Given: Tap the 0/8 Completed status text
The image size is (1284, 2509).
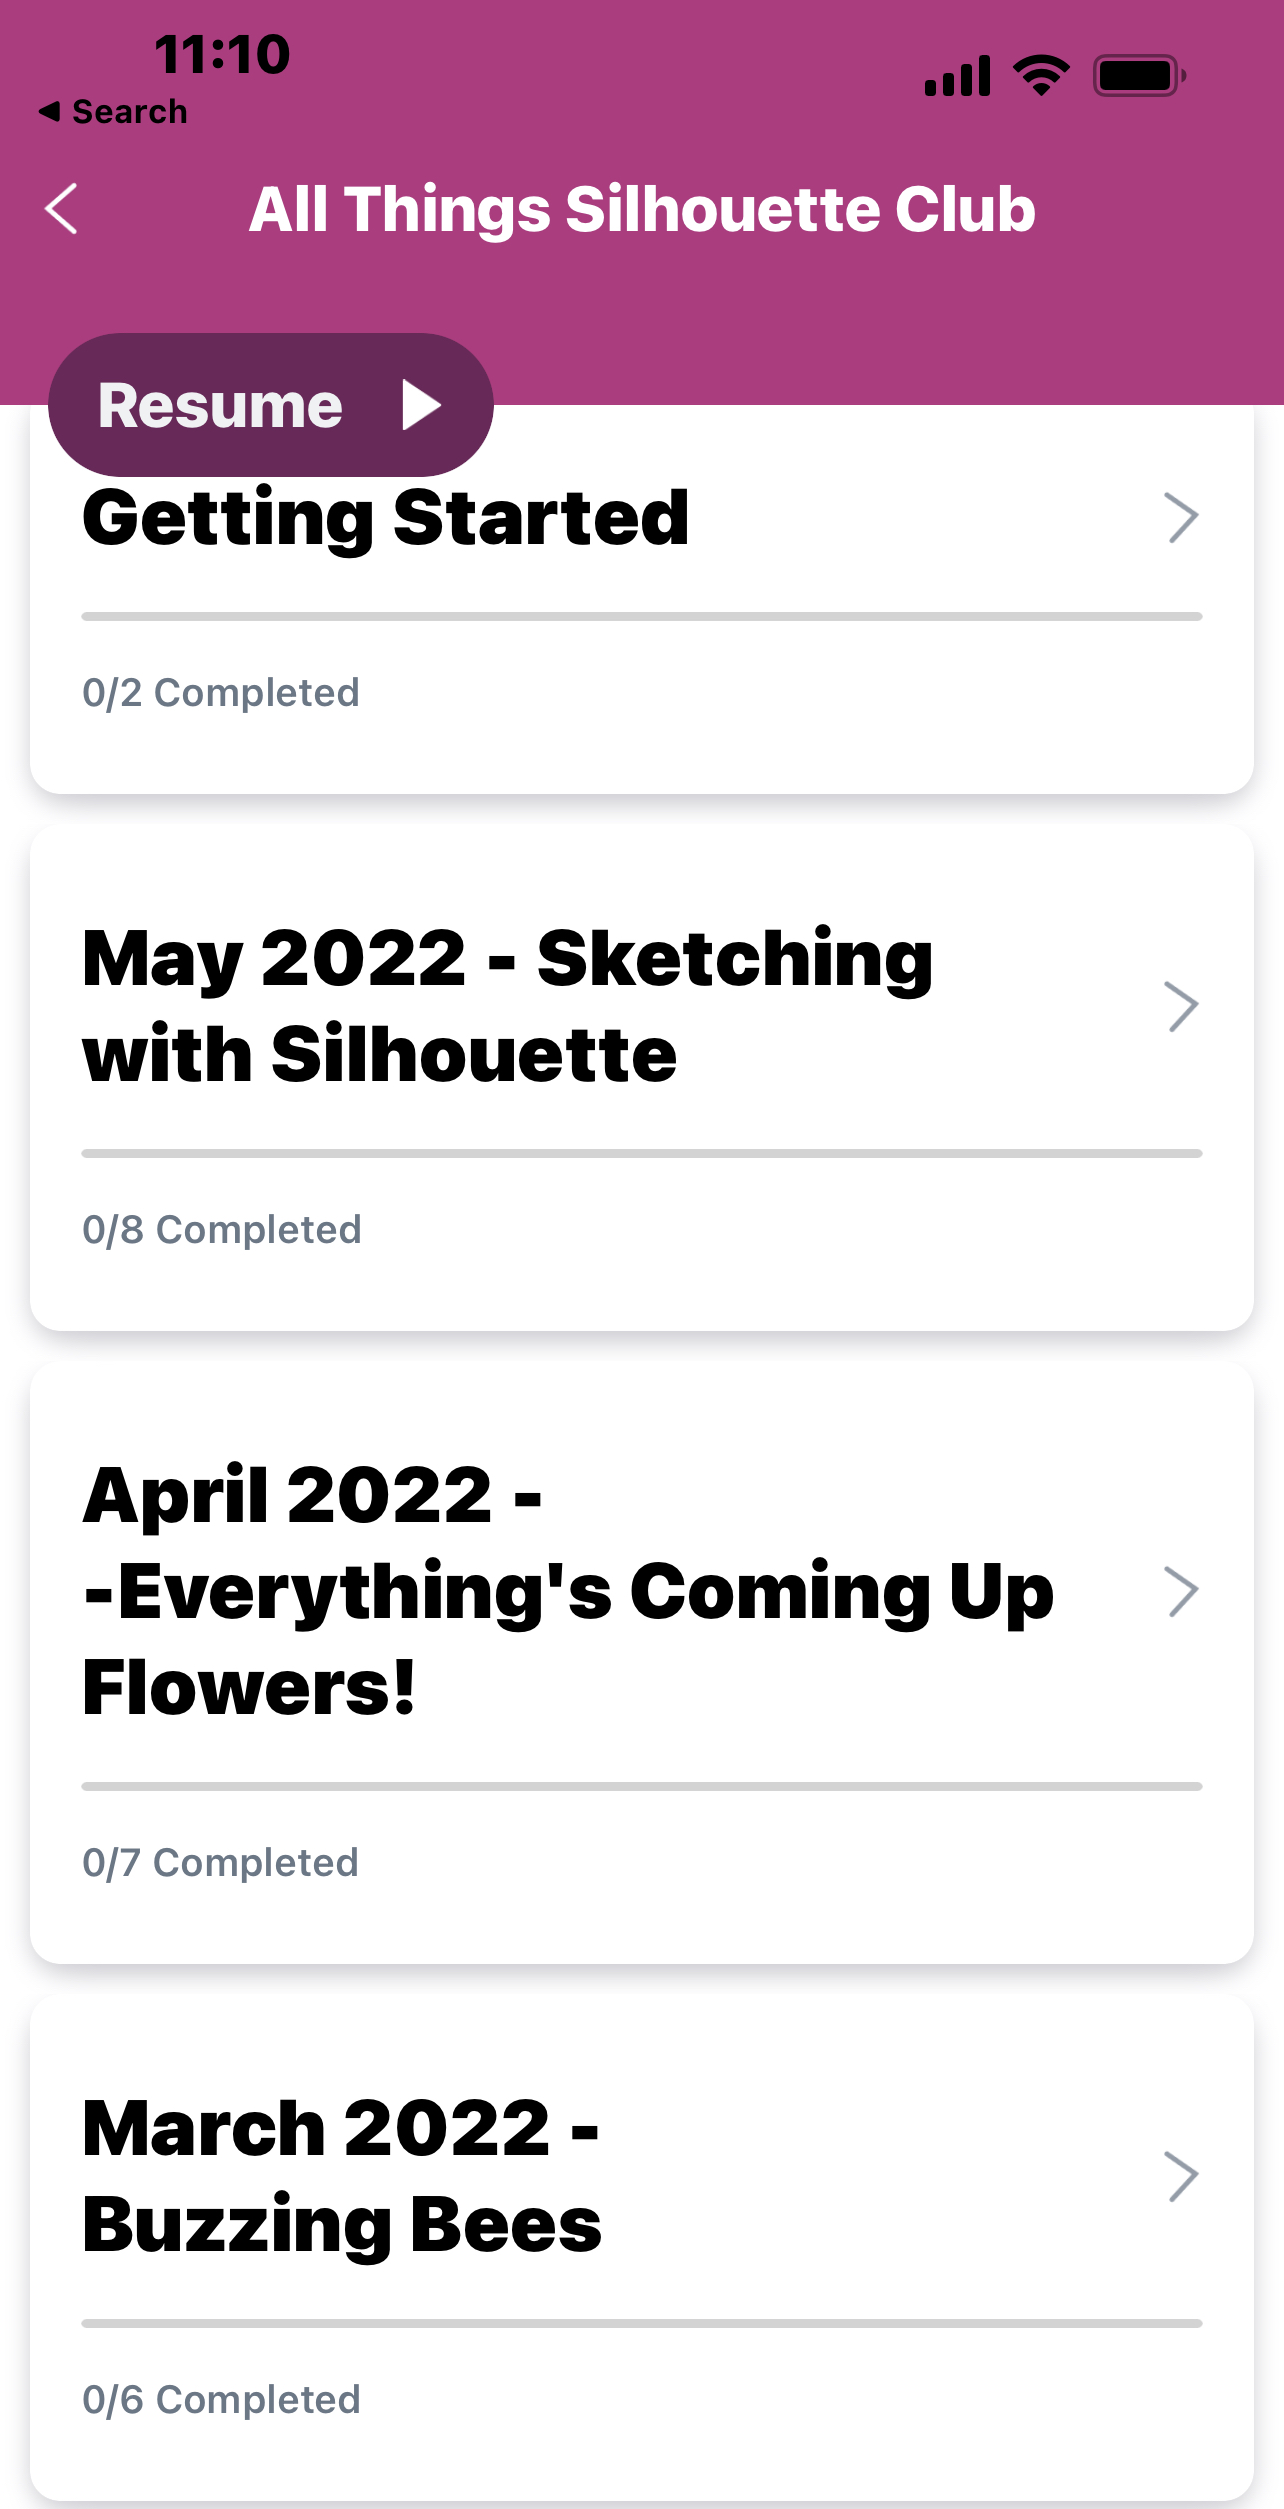Looking at the screenshot, I should pyautogui.click(x=221, y=1229).
